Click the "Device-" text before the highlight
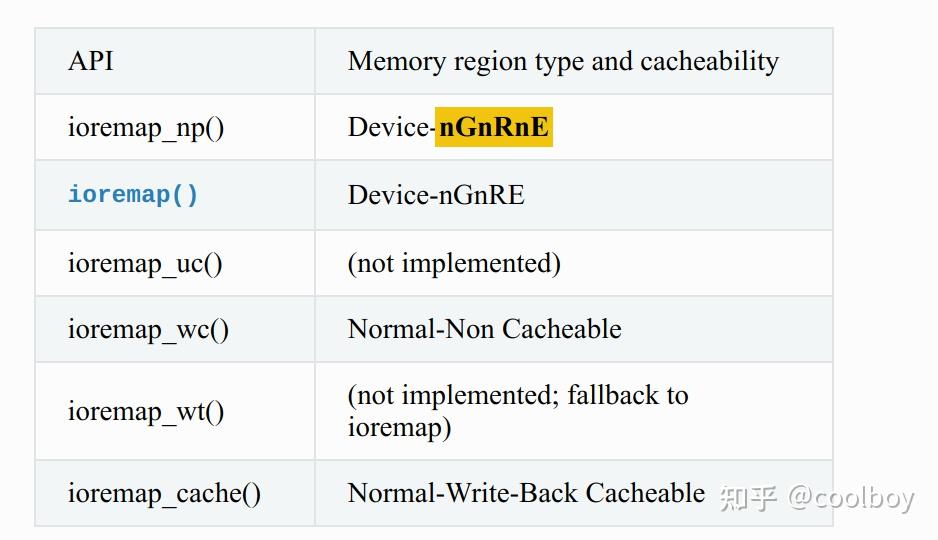 391,127
